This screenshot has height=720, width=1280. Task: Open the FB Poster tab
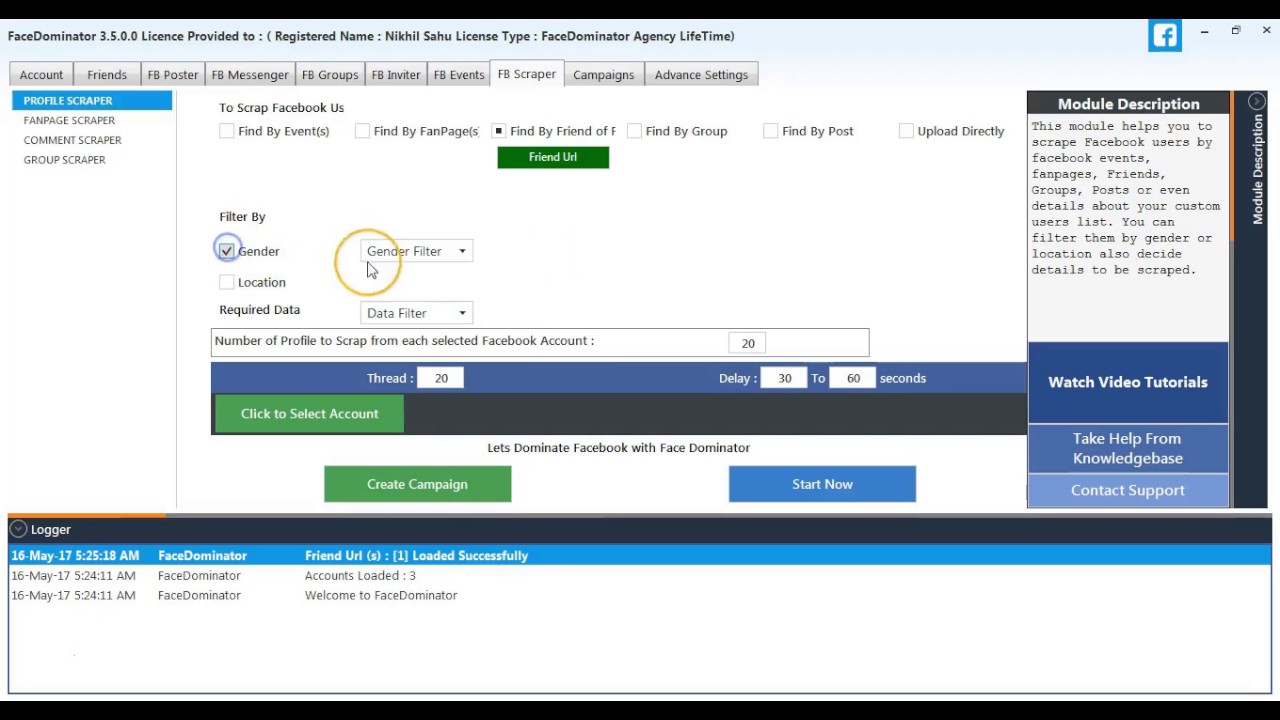click(x=173, y=75)
